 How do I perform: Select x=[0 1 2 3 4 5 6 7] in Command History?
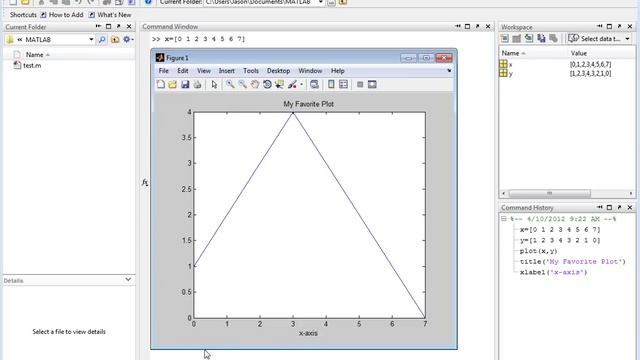(x=560, y=229)
